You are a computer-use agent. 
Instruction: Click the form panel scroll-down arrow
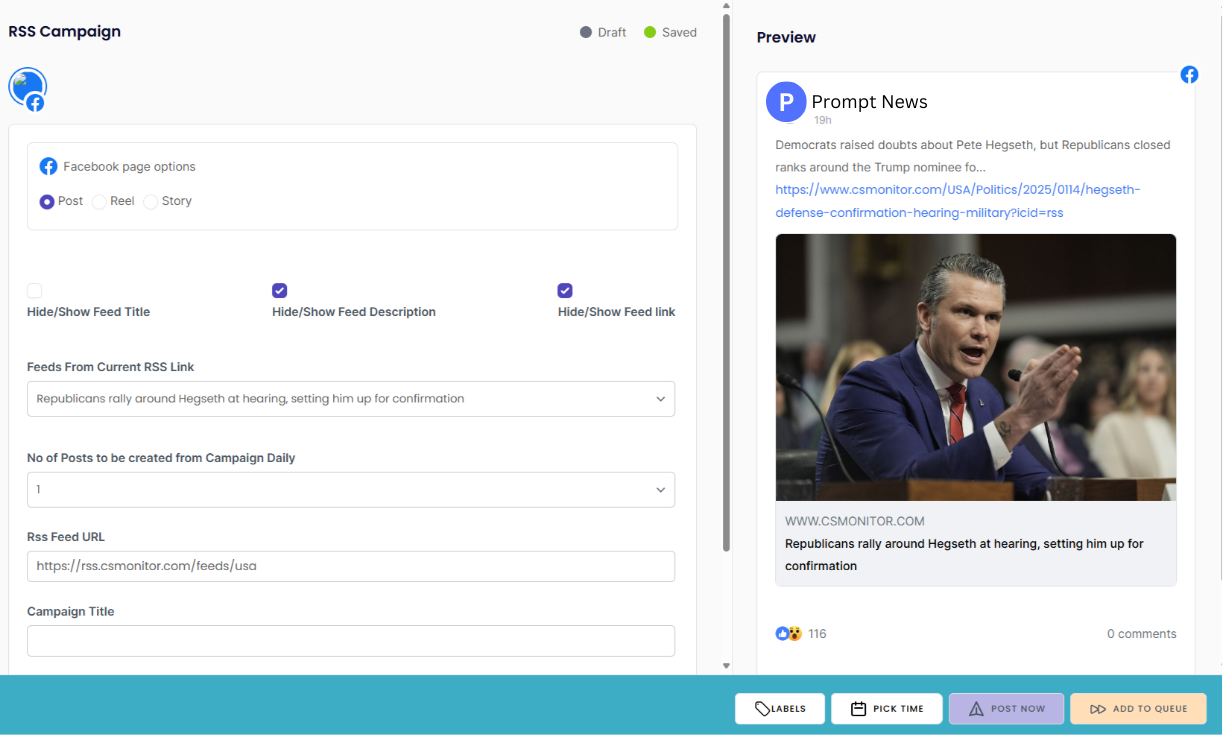[x=726, y=665]
